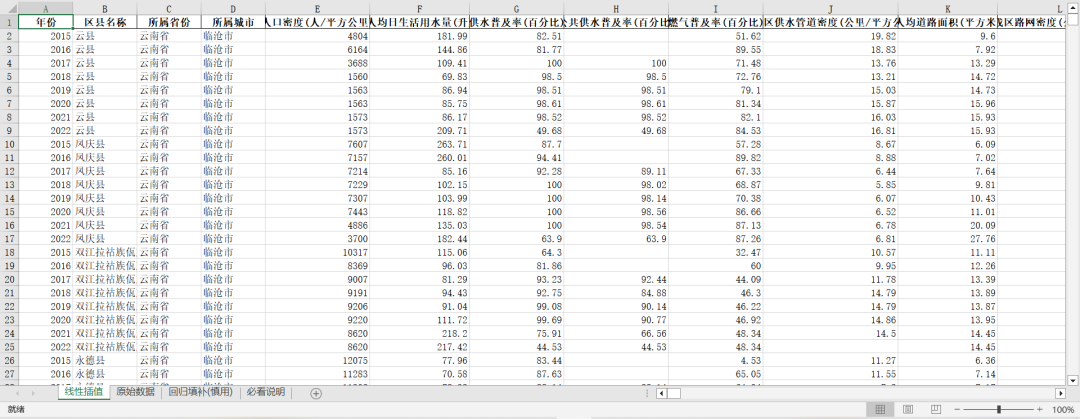The height and width of the screenshot is (419, 1080).
Task: Select column D header
Action: click(233, 8)
